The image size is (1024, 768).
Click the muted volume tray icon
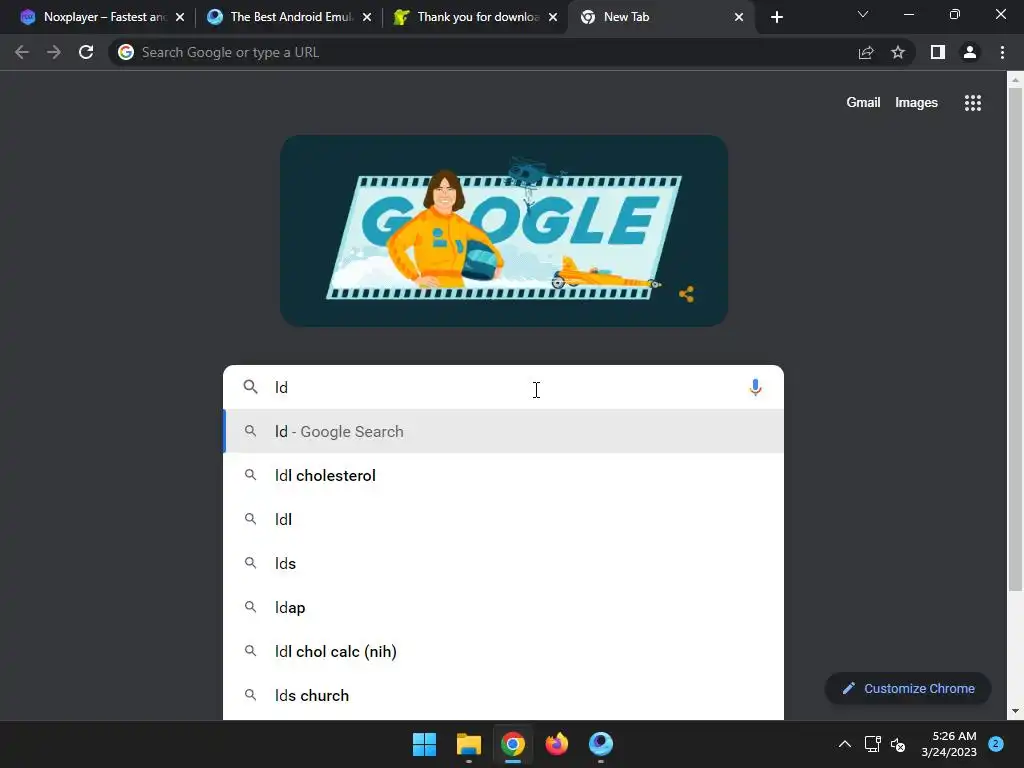[898, 744]
